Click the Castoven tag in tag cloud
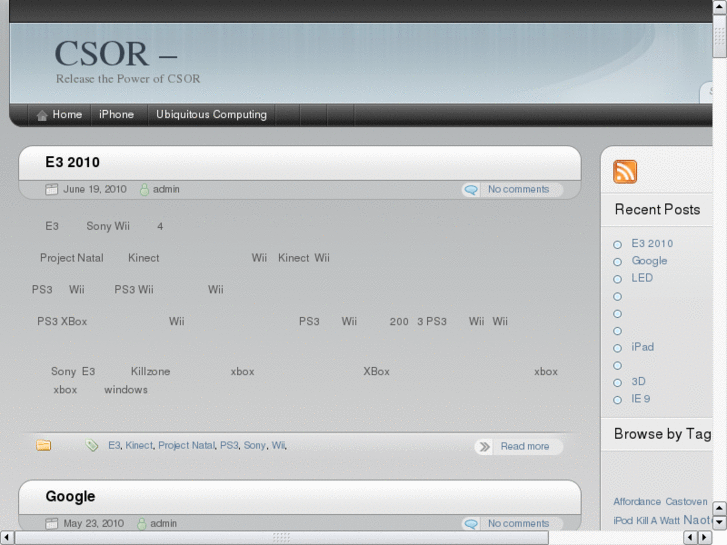The width and height of the screenshot is (727, 545). click(x=686, y=501)
